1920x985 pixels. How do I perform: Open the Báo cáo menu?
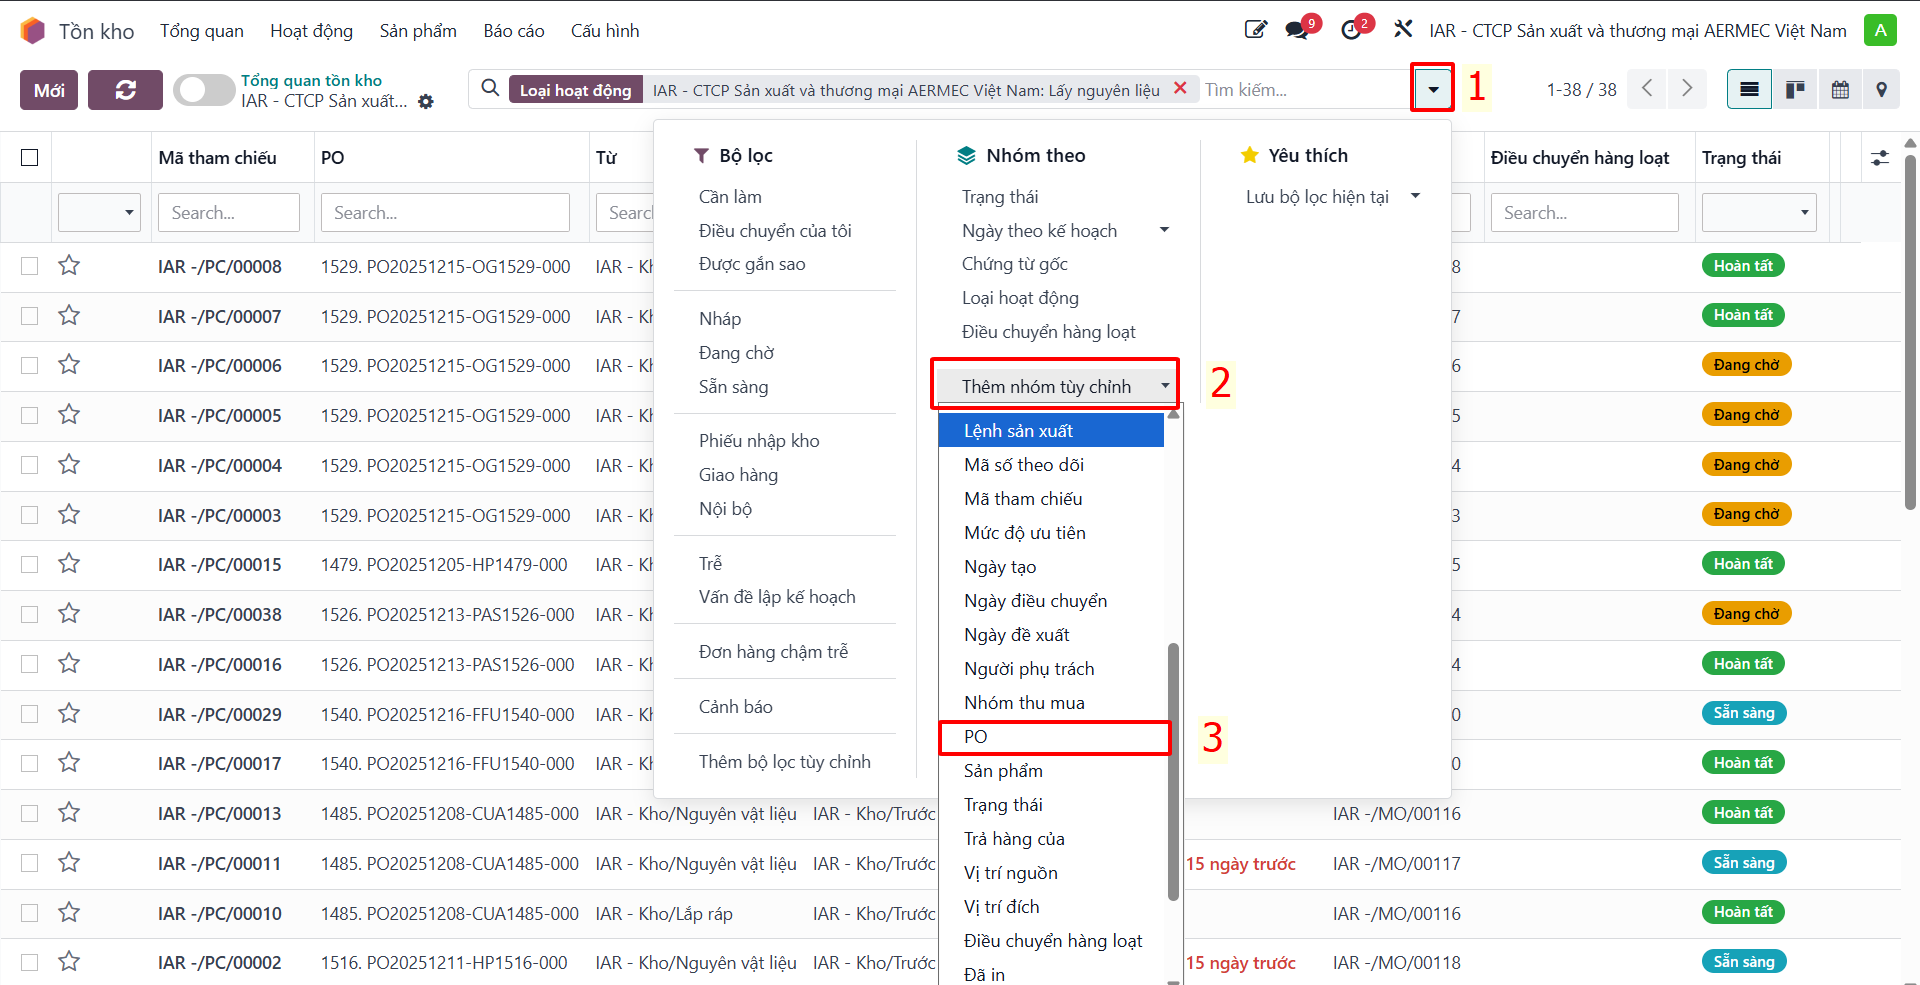[x=514, y=31]
